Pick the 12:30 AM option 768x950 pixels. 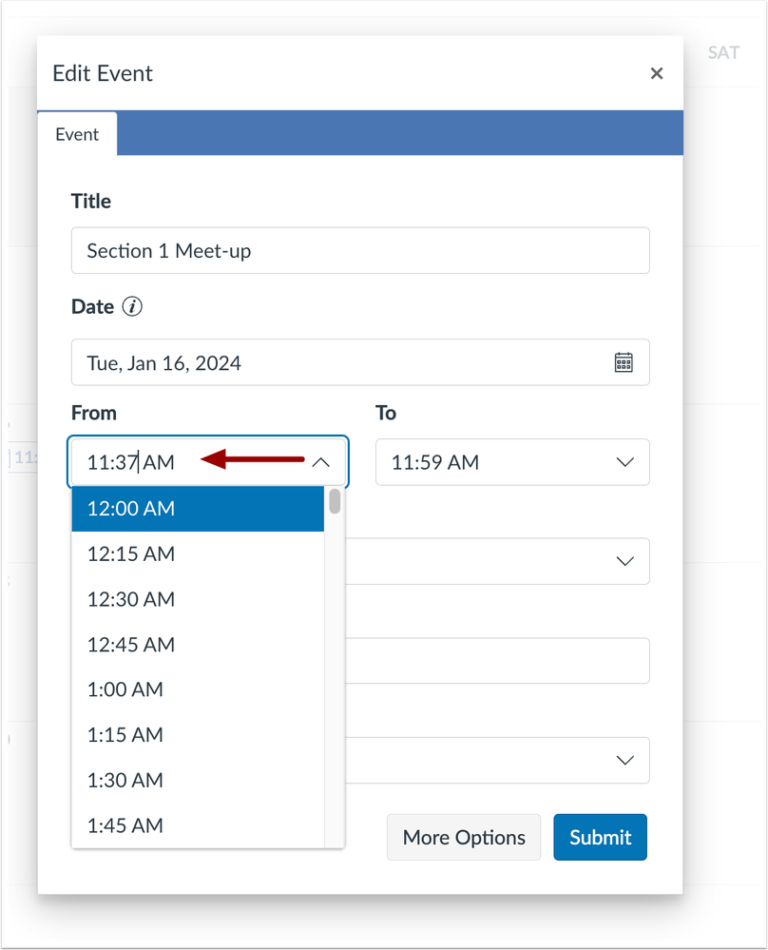pyautogui.click(x=198, y=599)
